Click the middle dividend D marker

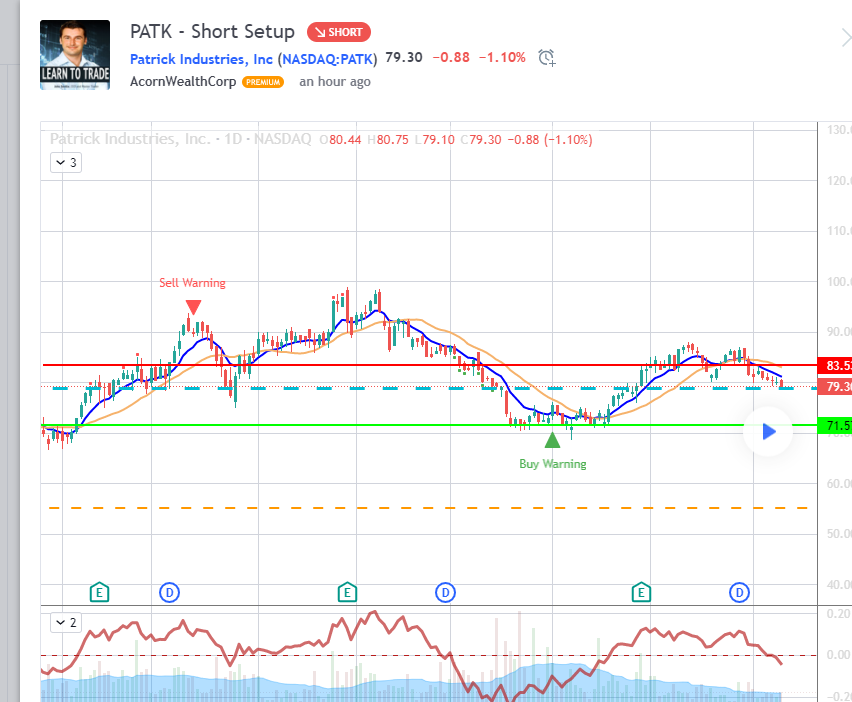click(446, 593)
